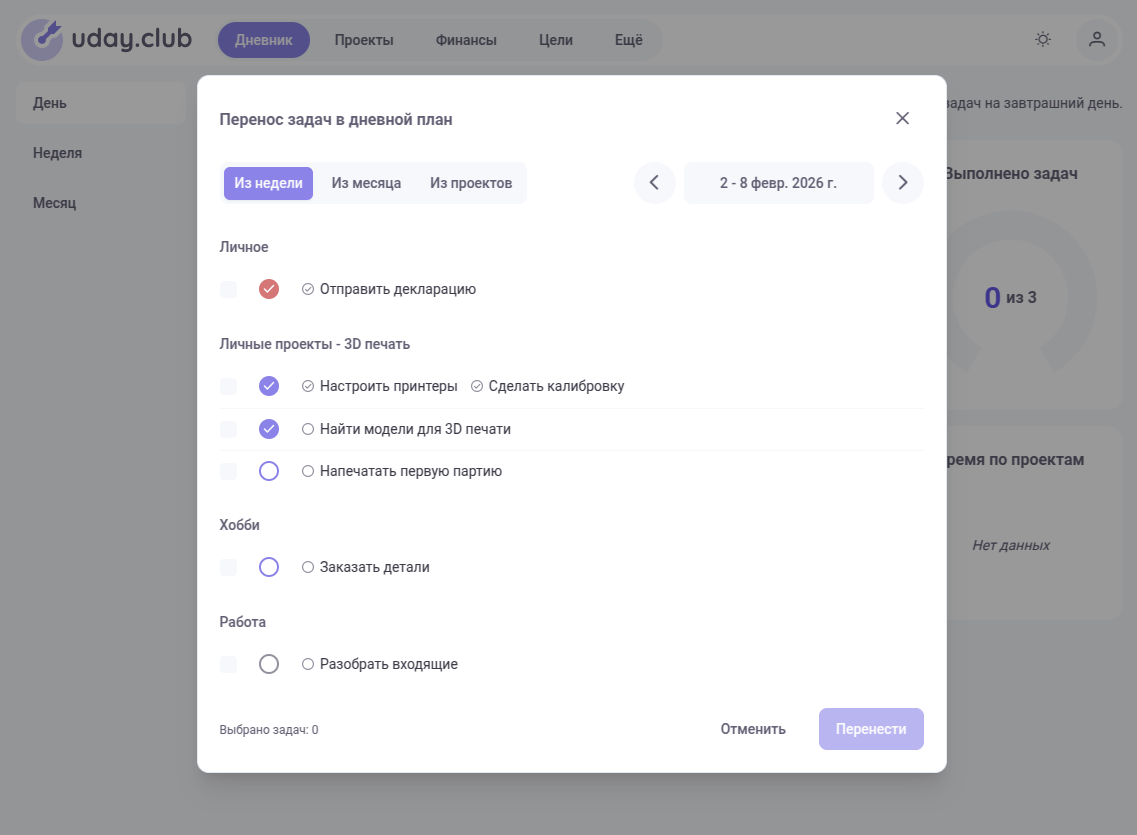
Task: Click Отменить button
Action: pos(753,729)
